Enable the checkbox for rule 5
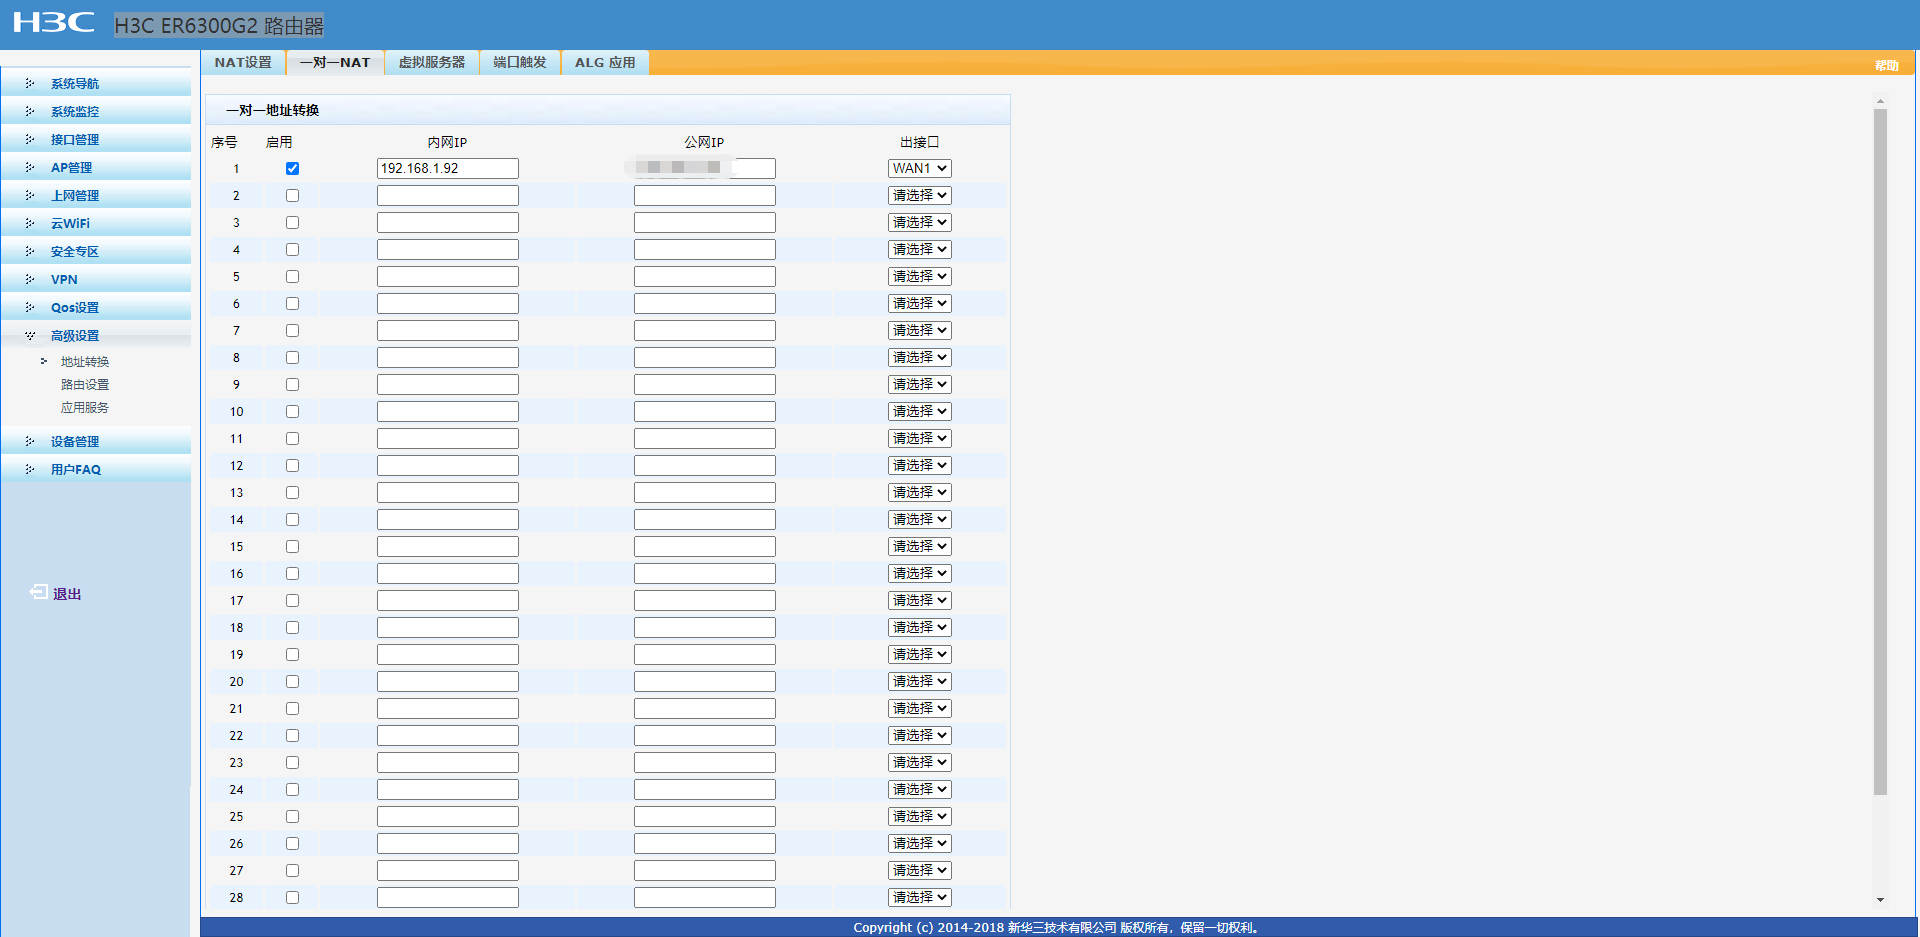The width and height of the screenshot is (1920, 937). (292, 277)
